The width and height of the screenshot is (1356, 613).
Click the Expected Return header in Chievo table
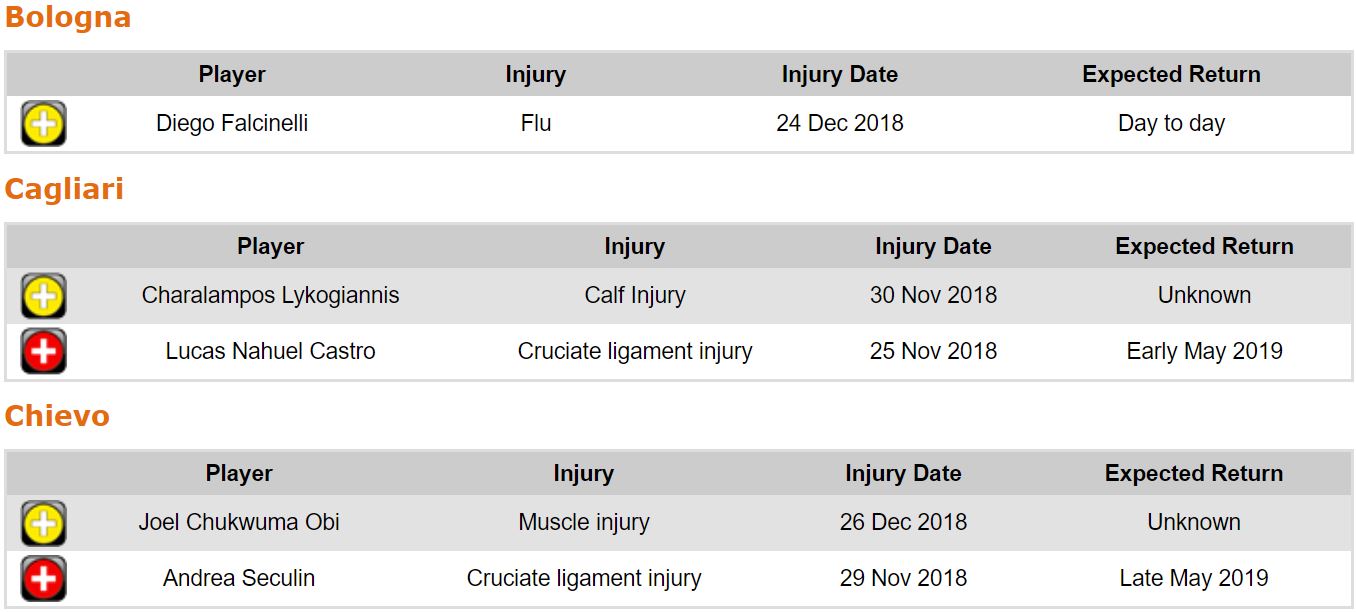[x=1193, y=474]
